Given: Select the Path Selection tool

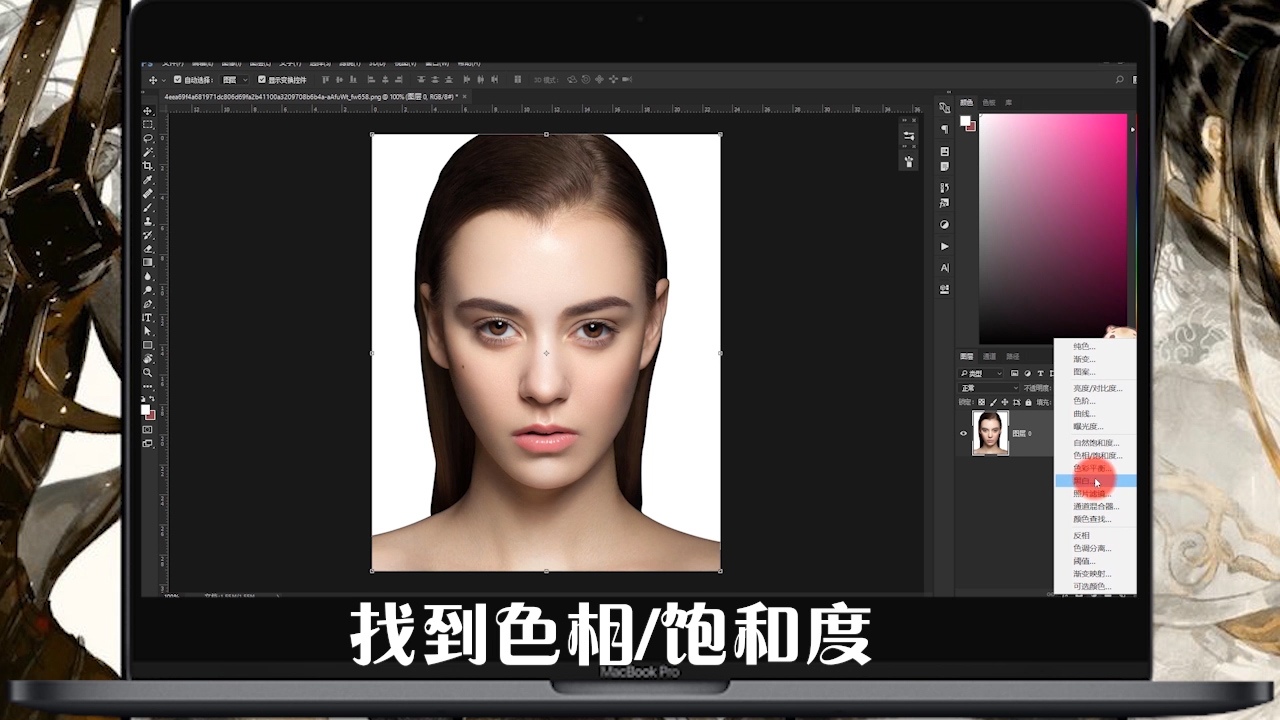Looking at the screenshot, I should coord(148,331).
